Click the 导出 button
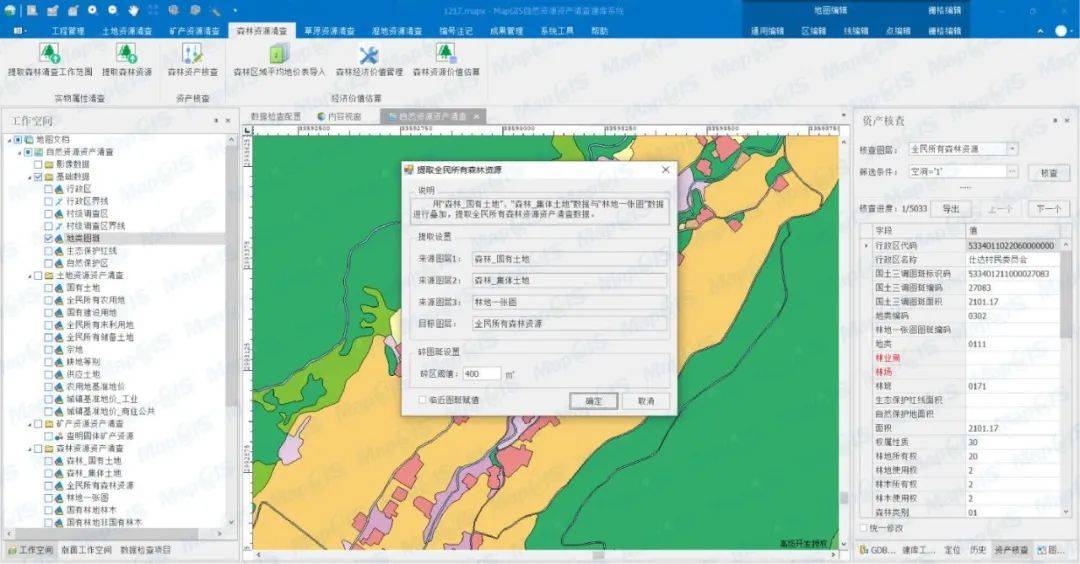Viewport: 1080px width, 564px height. pyautogui.click(x=951, y=209)
